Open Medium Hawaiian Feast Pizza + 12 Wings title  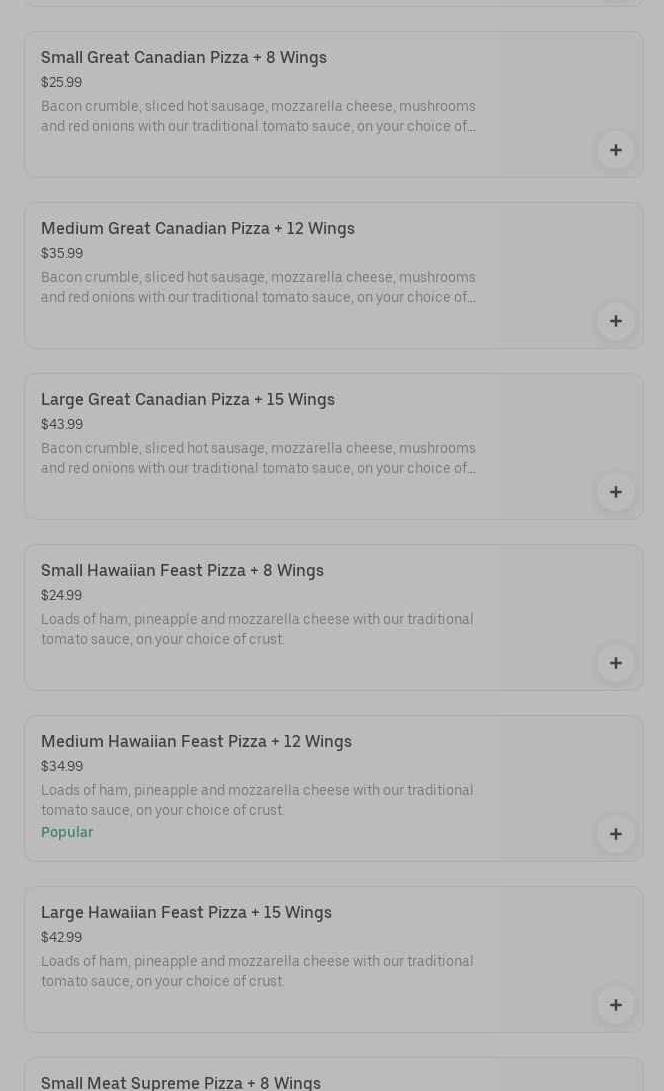click(196, 742)
